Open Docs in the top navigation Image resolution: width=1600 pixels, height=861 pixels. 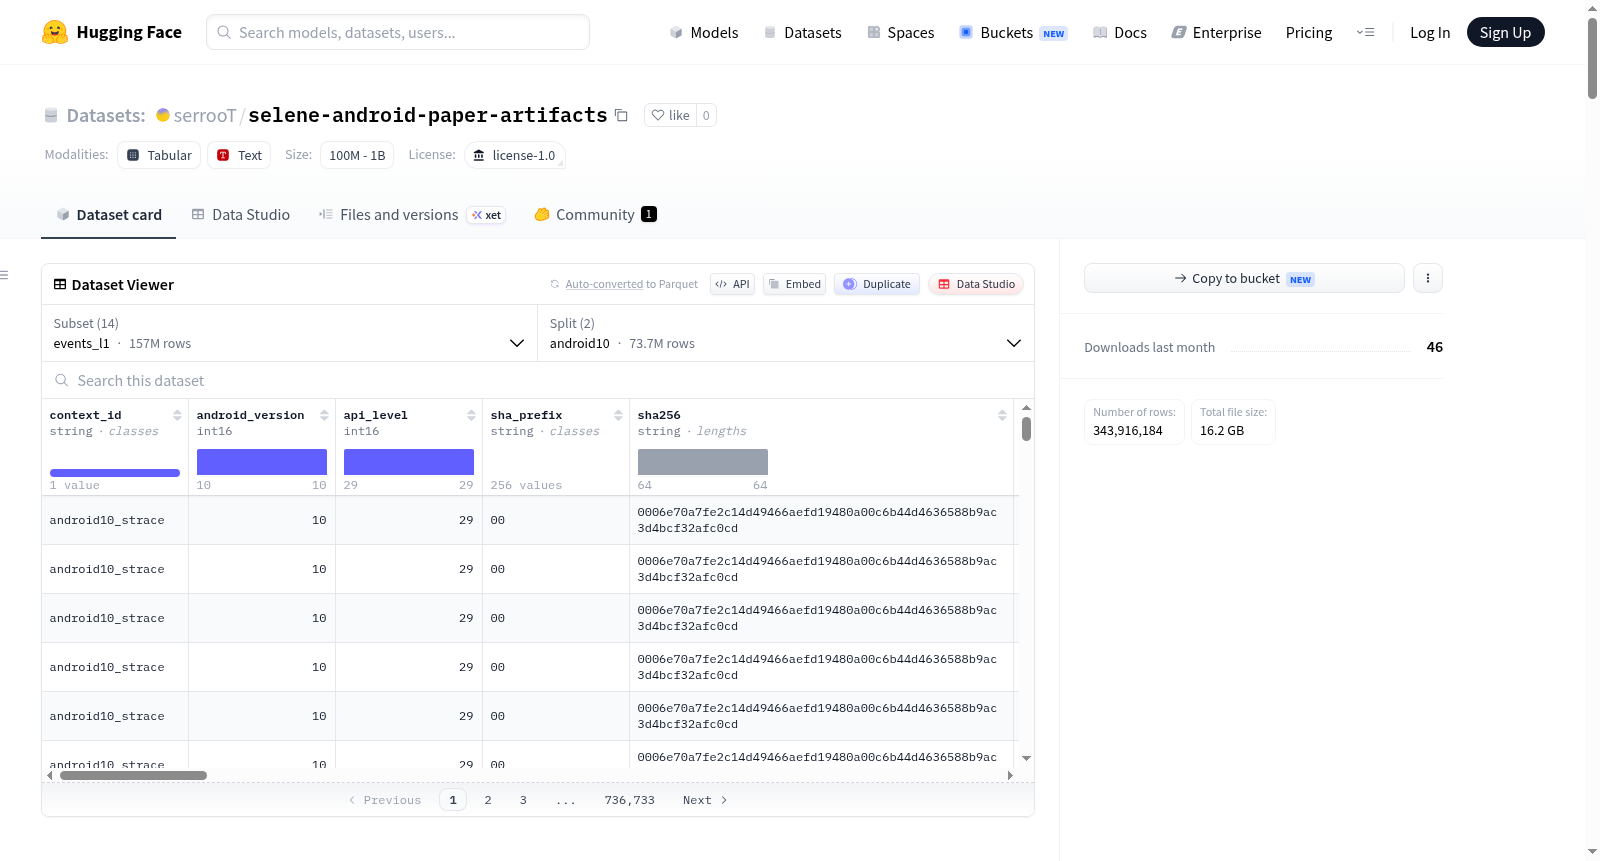pyautogui.click(x=1120, y=33)
